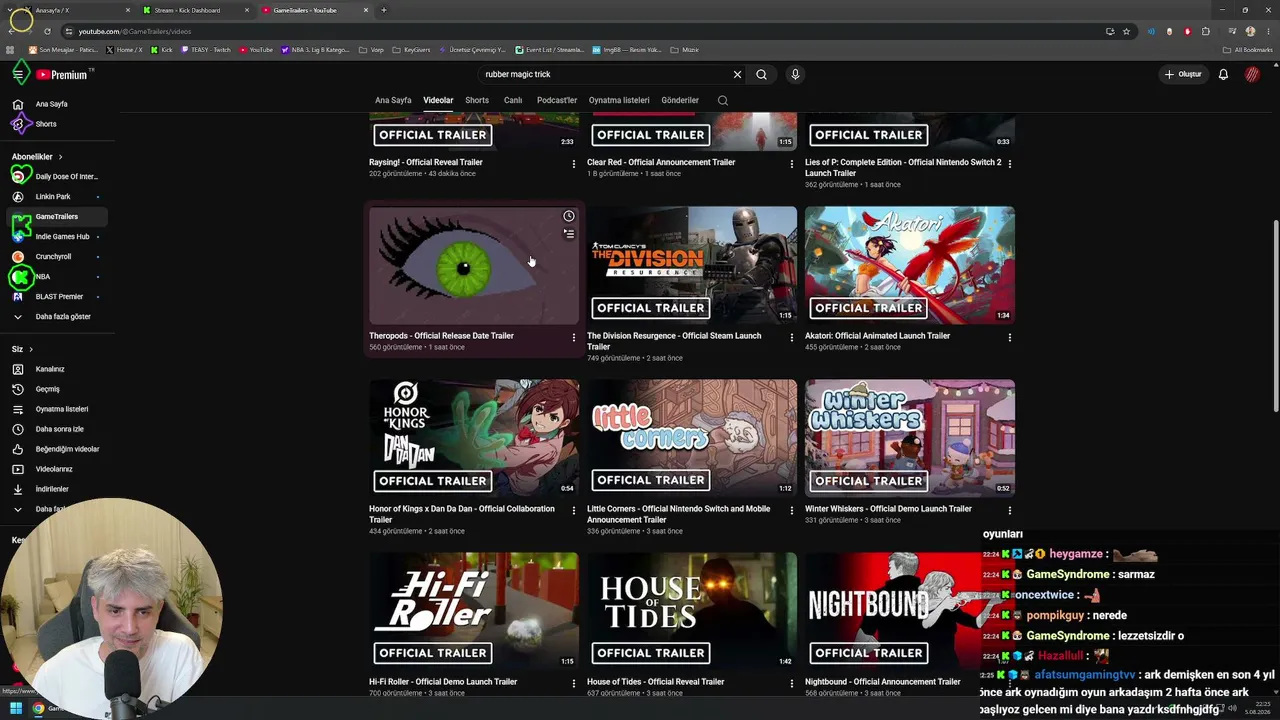Expand the Siz section chevron
1280x720 pixels.
31,349
